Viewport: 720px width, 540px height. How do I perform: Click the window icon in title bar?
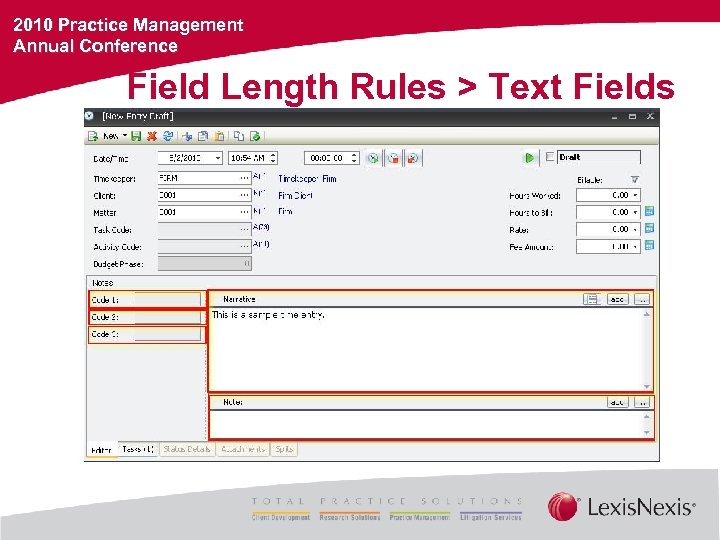click(90, 116)
